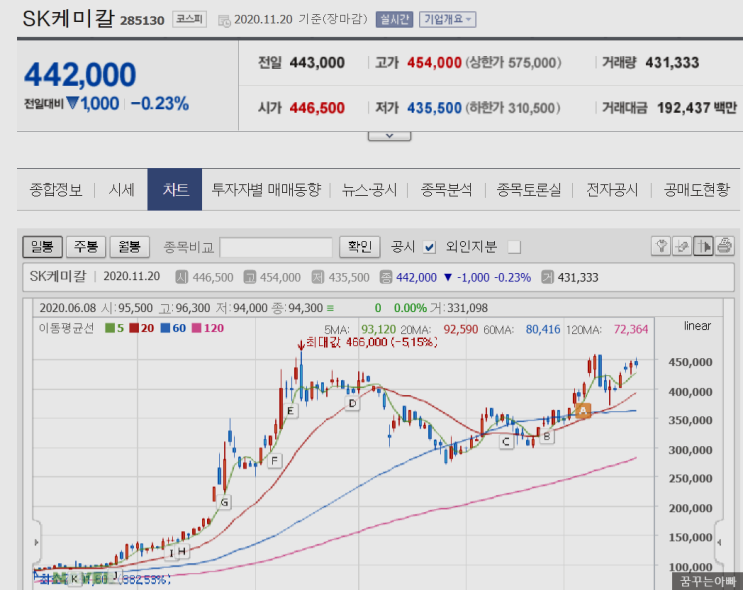Click the 시 open-price badge icon
Screen dimensions: 743x590
[181, 277]
